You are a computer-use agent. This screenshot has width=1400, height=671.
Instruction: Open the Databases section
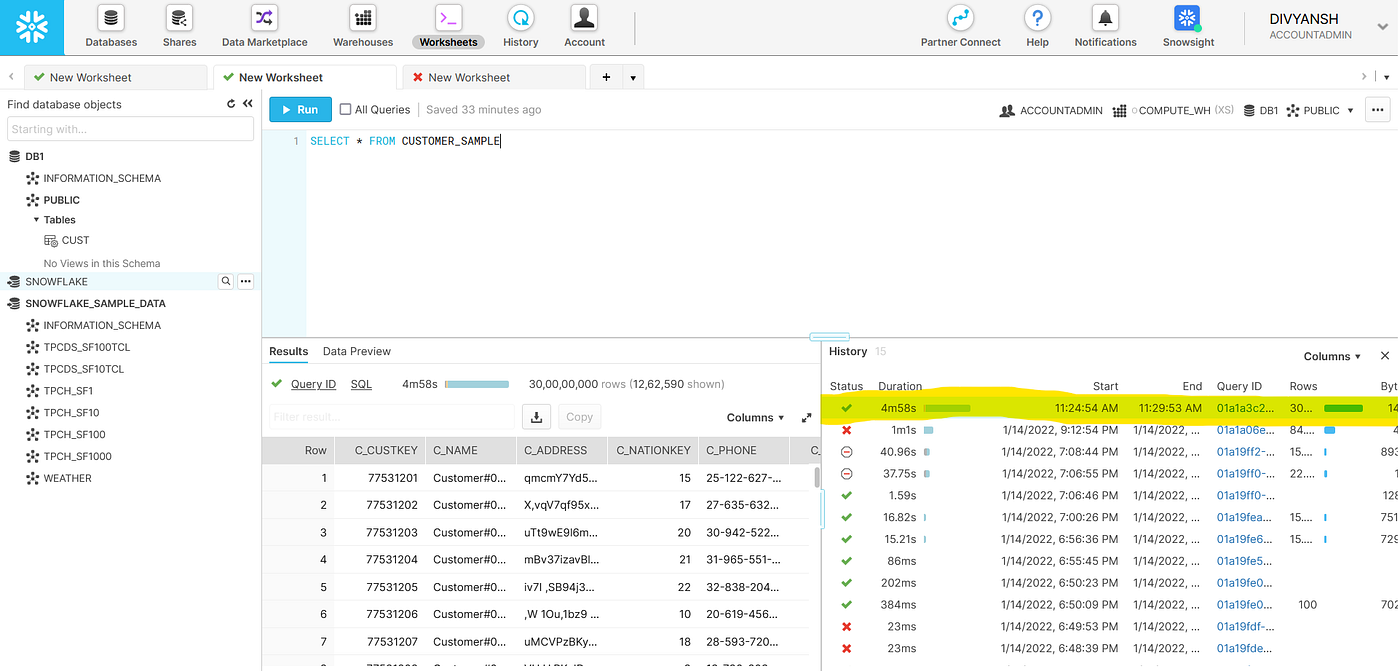click(110, 25)
